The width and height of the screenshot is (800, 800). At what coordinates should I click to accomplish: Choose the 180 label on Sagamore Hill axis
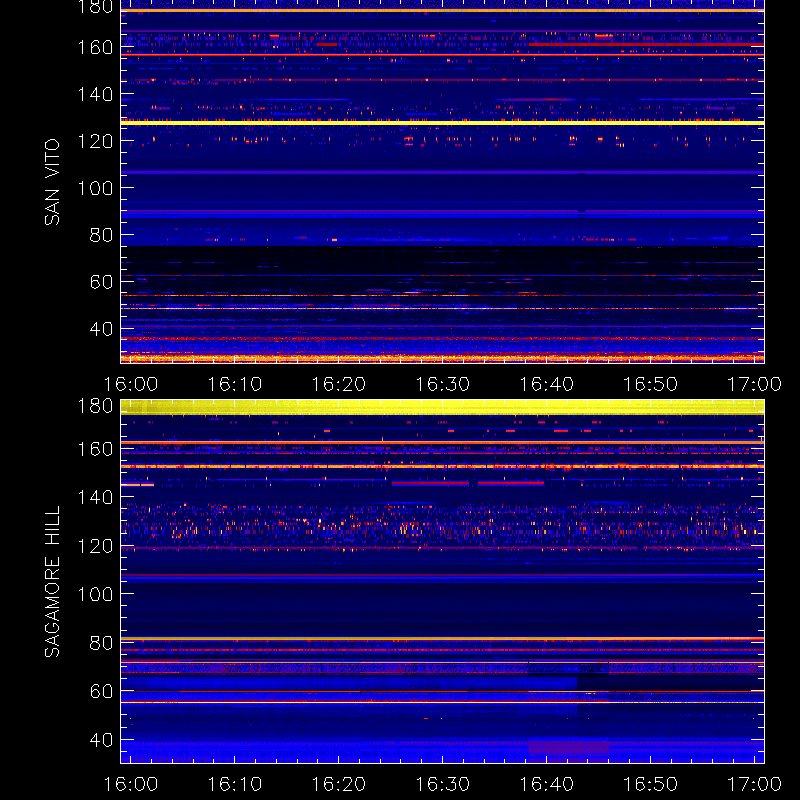(95, 406)
